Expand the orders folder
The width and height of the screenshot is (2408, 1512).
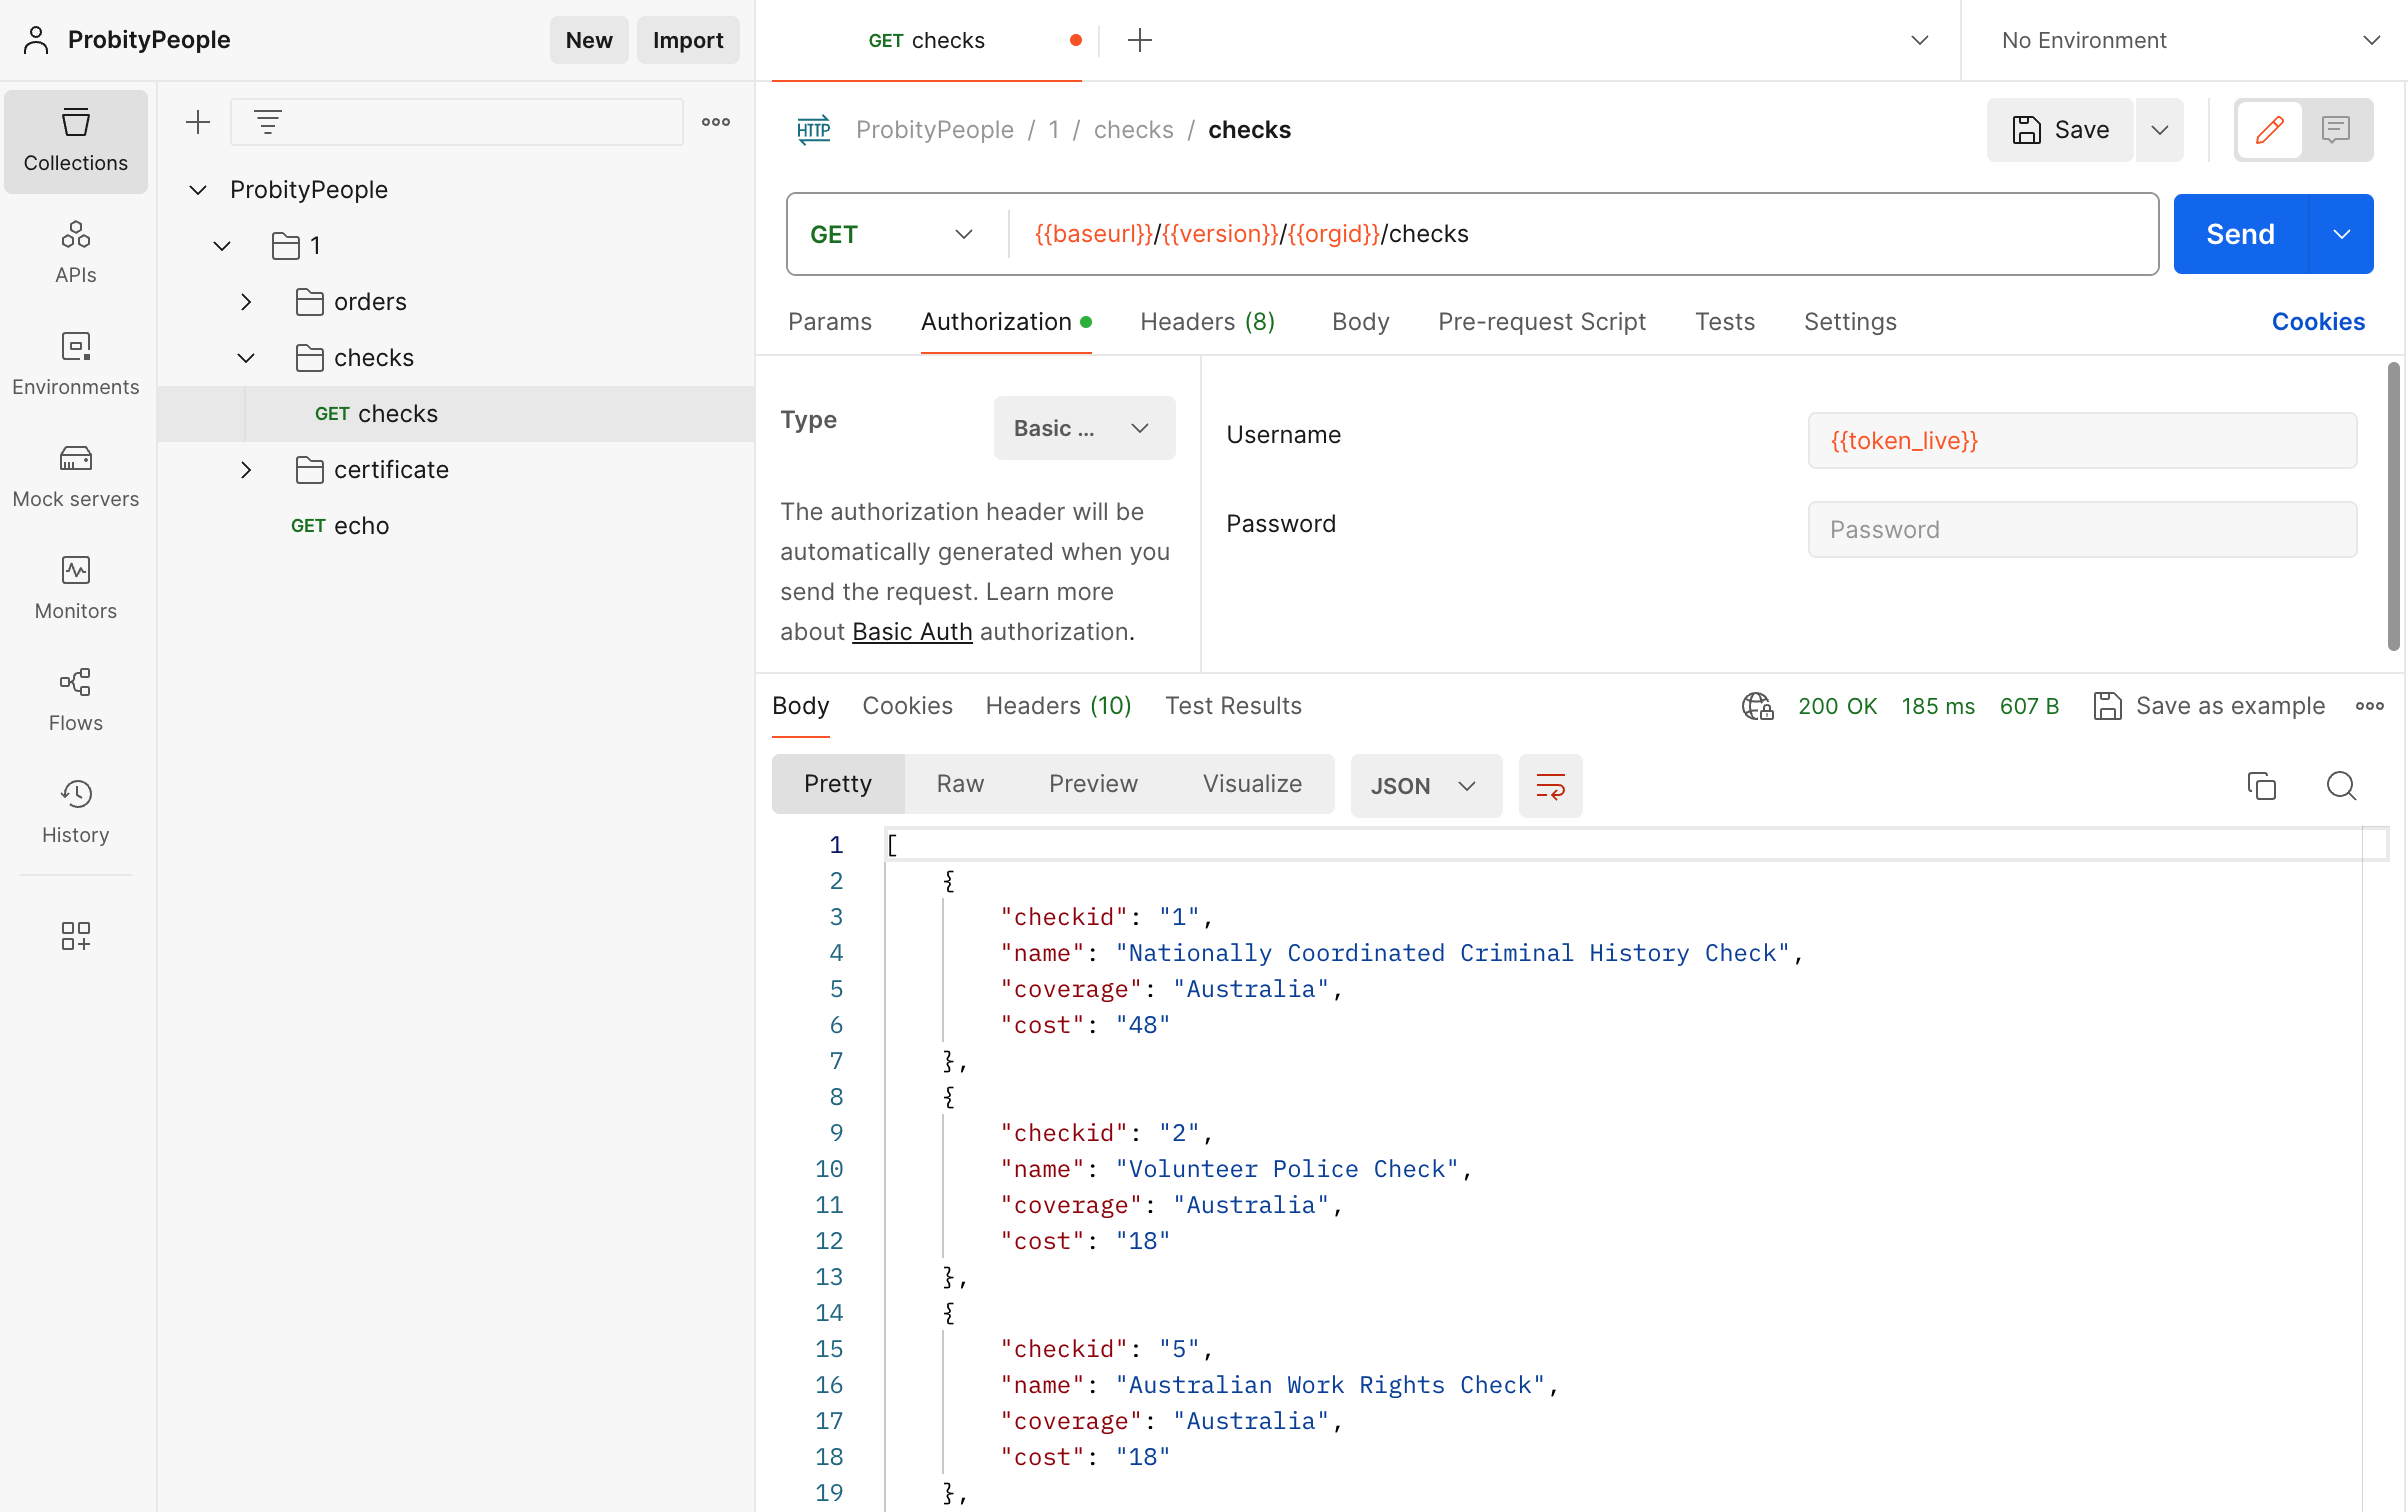[x=246, y=301]
